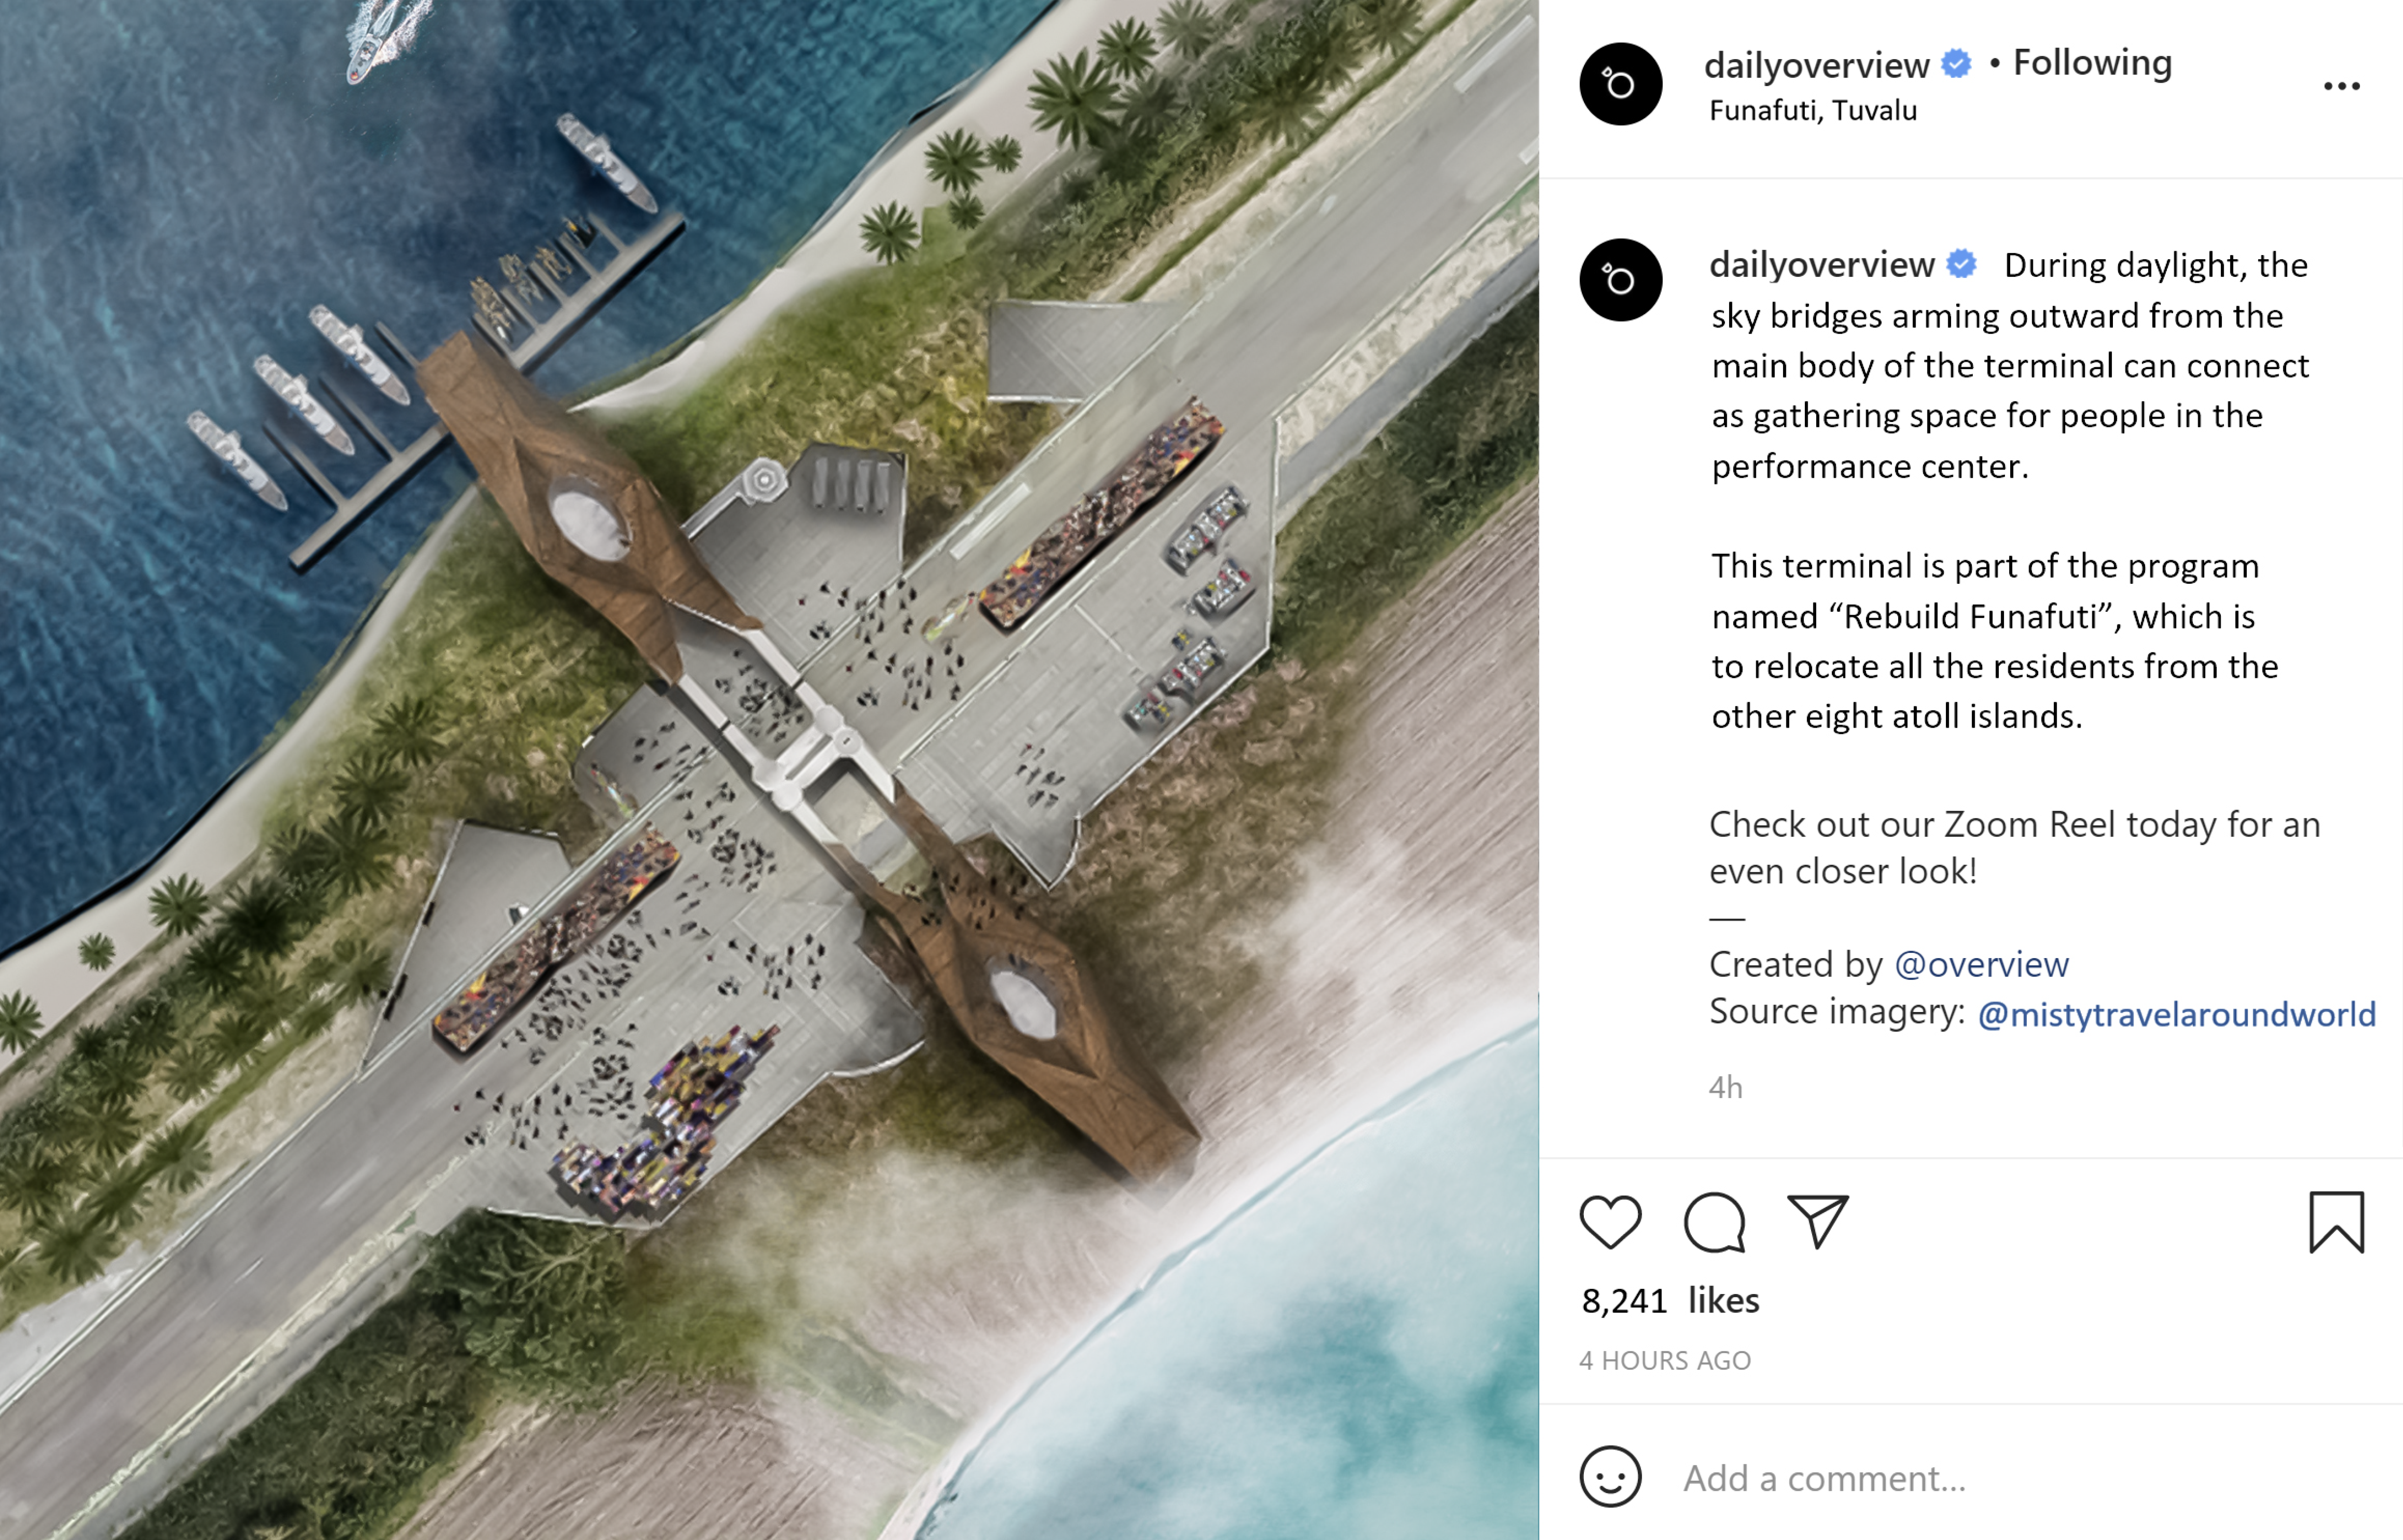The width and height of the screenshot is (2403, 1540).
Task: Click the caption dailyoverview profile avatar
Action: pyautogui.click(x=1620, y=280)
